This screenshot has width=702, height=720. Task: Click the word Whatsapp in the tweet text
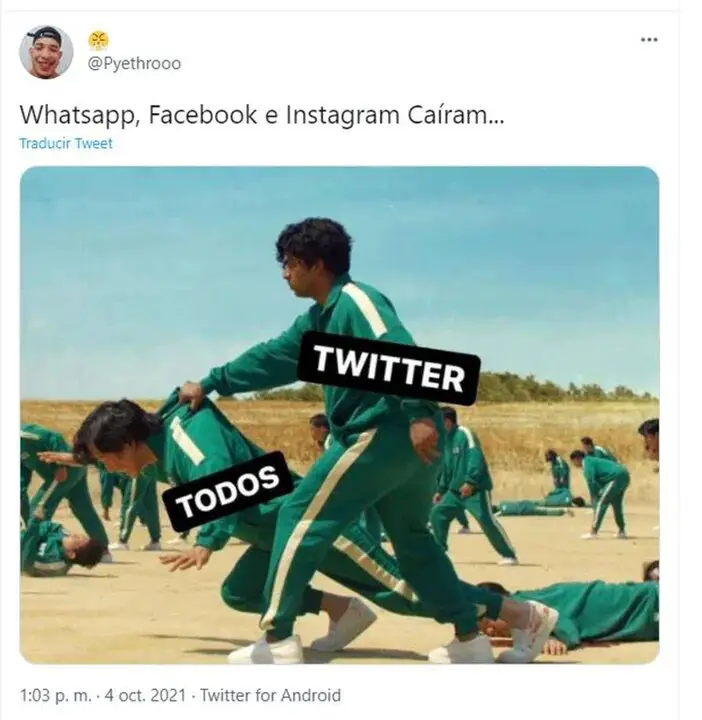pos(79,115)
